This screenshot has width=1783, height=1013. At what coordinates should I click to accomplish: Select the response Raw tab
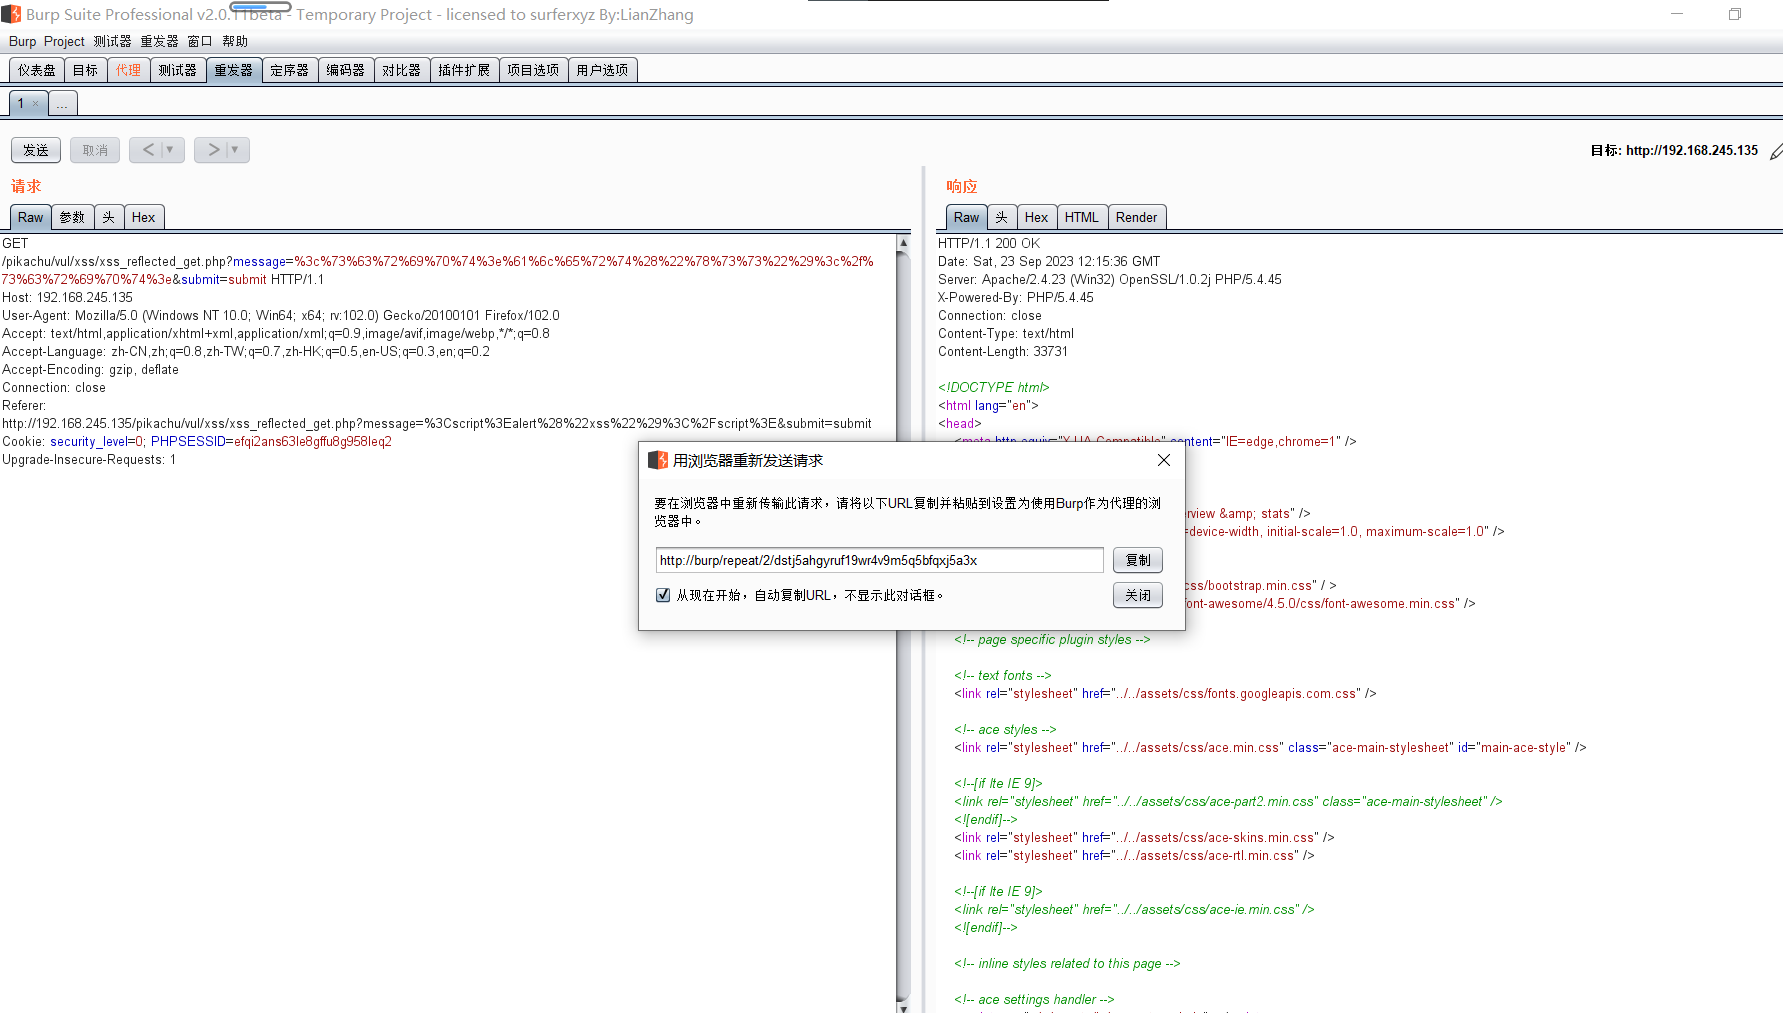pos(967,217)
